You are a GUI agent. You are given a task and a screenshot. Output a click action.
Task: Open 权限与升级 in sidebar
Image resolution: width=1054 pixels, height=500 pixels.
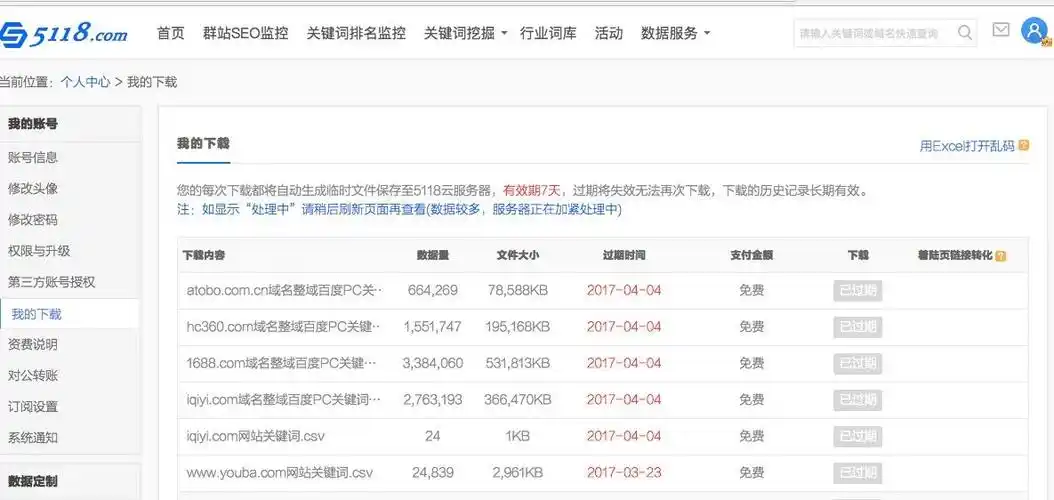click(39, 251)
